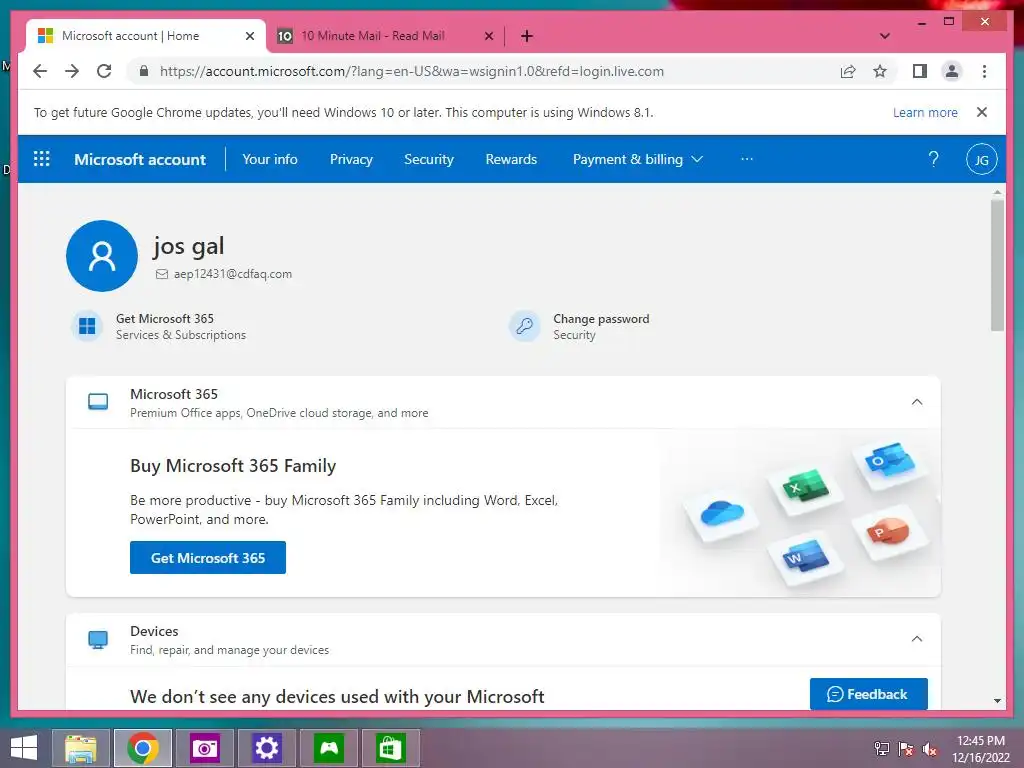Click the page vertical scrollbar thumb
Screen dimensions: 1024x768
coord(997,265)
